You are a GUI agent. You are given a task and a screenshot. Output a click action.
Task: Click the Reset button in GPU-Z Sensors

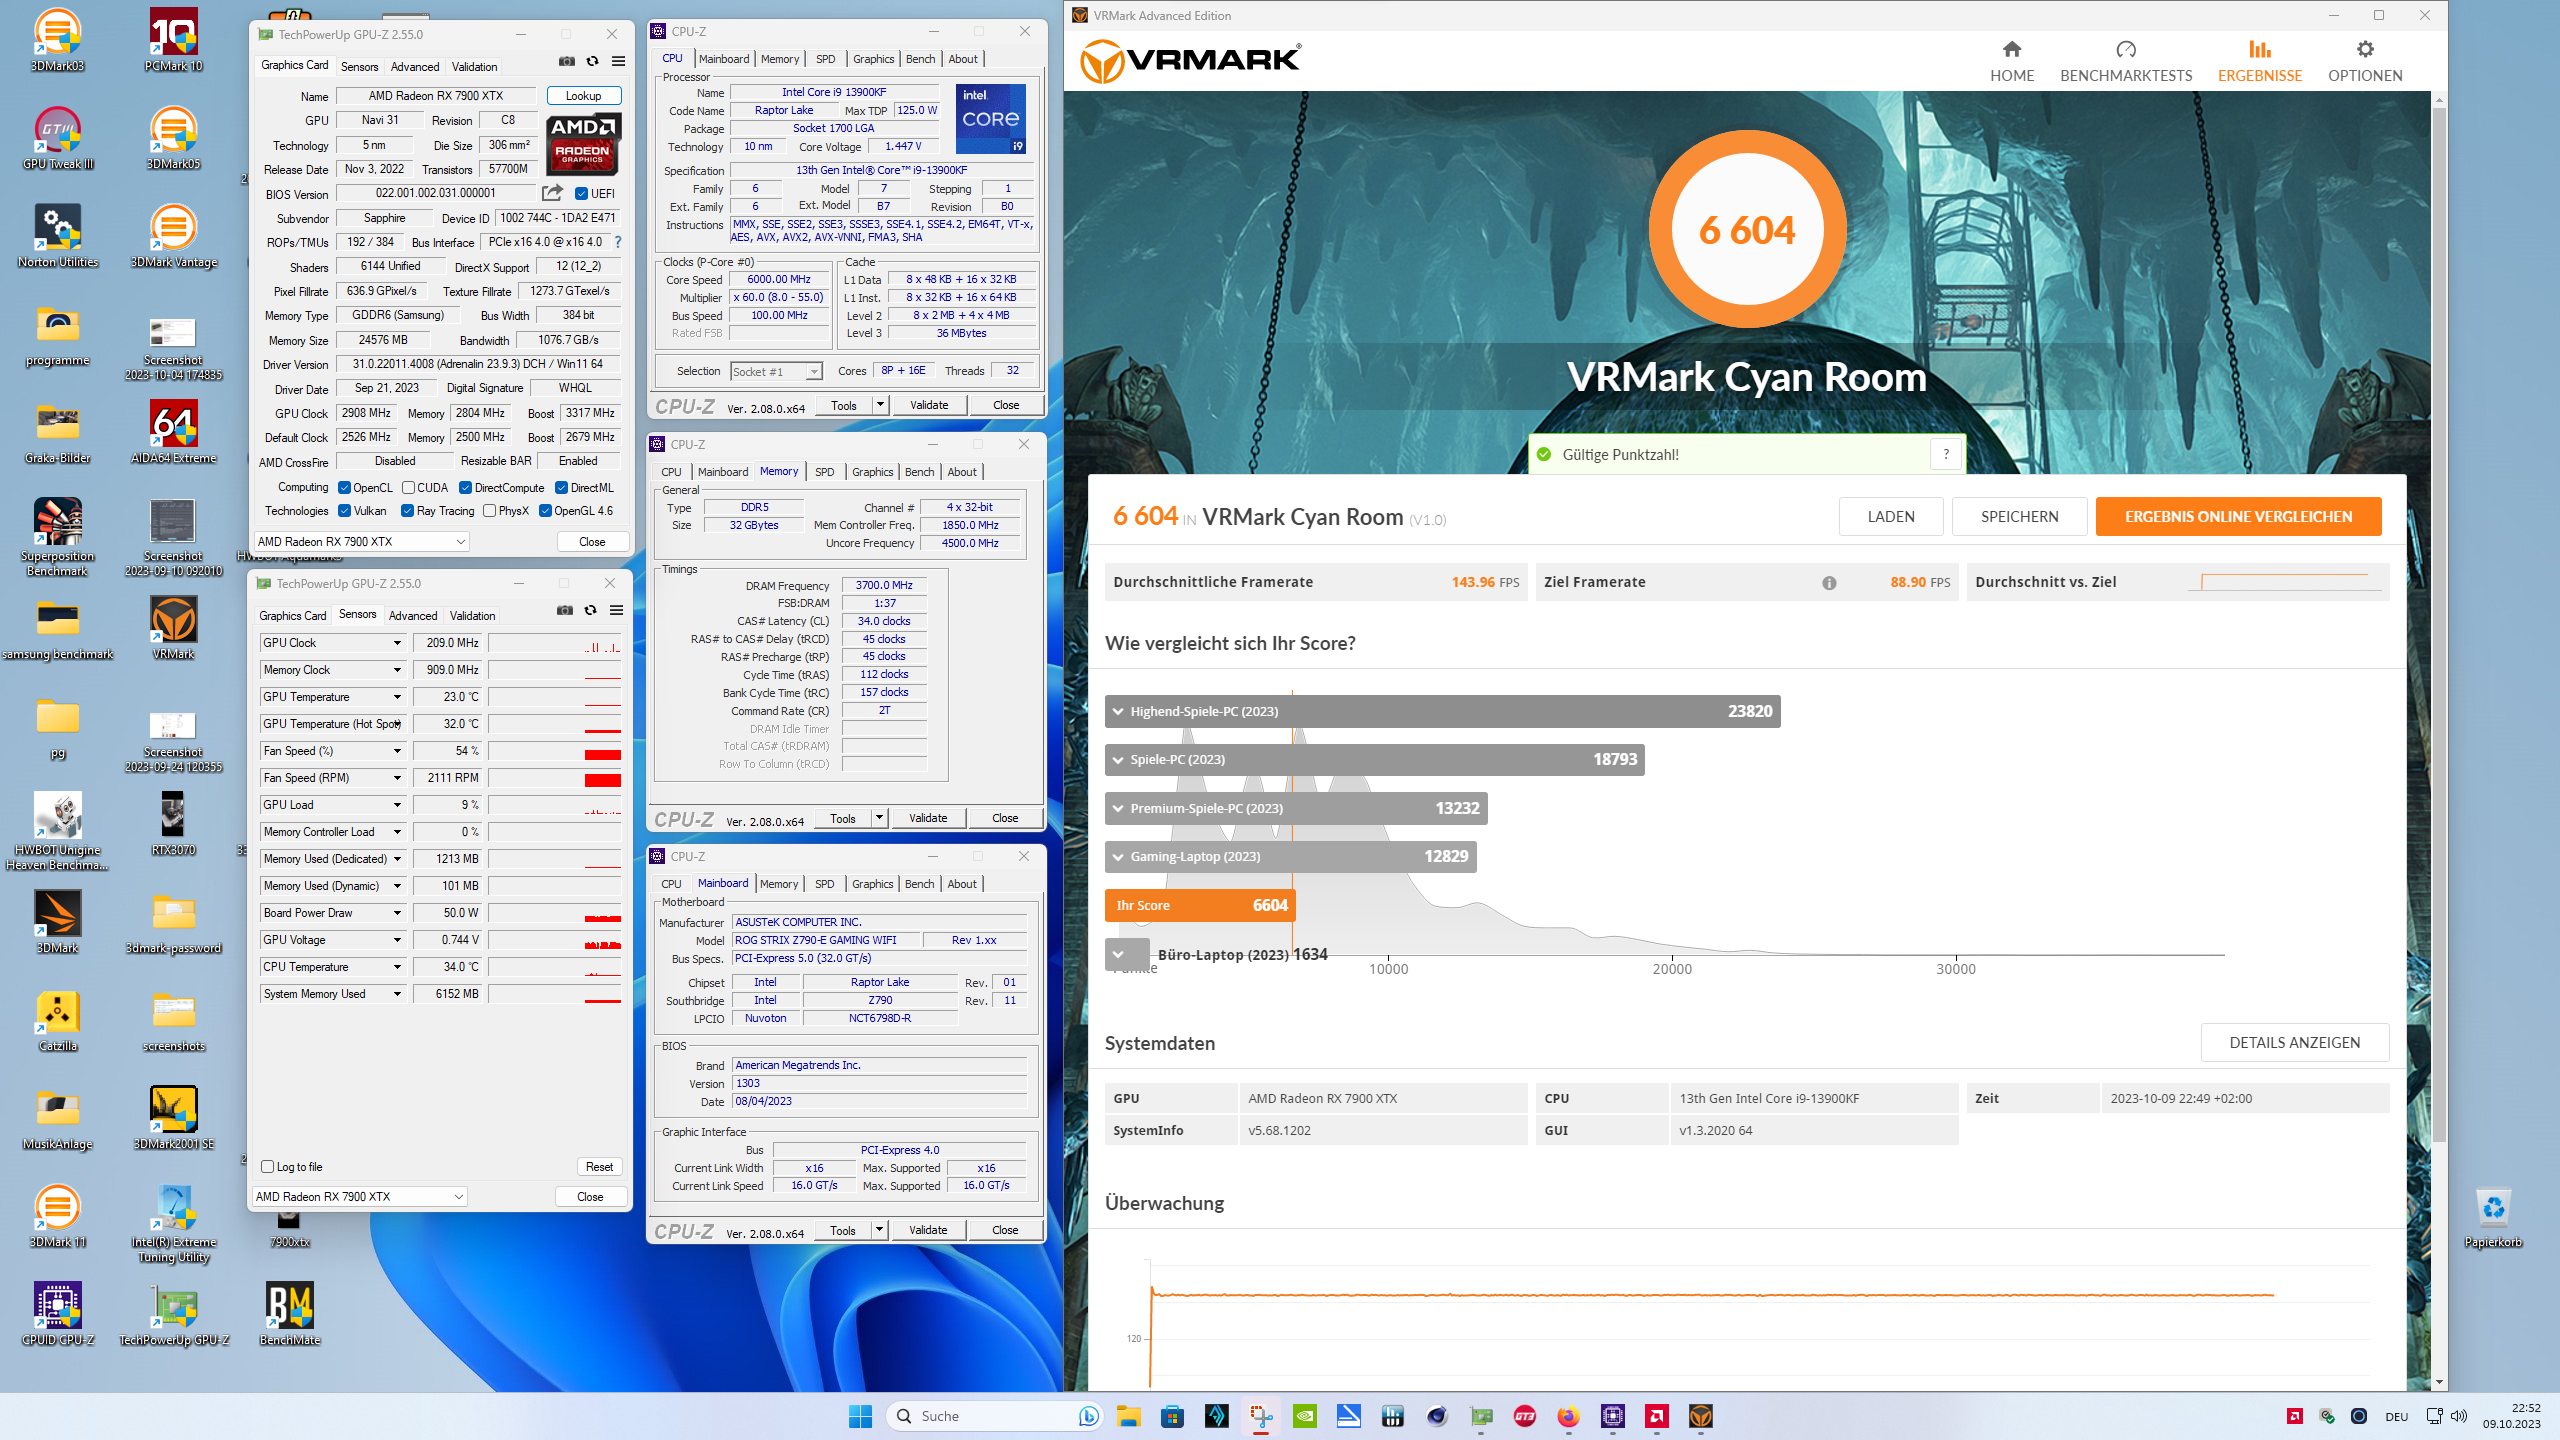pyautogui.click(x=599, y=1167)
